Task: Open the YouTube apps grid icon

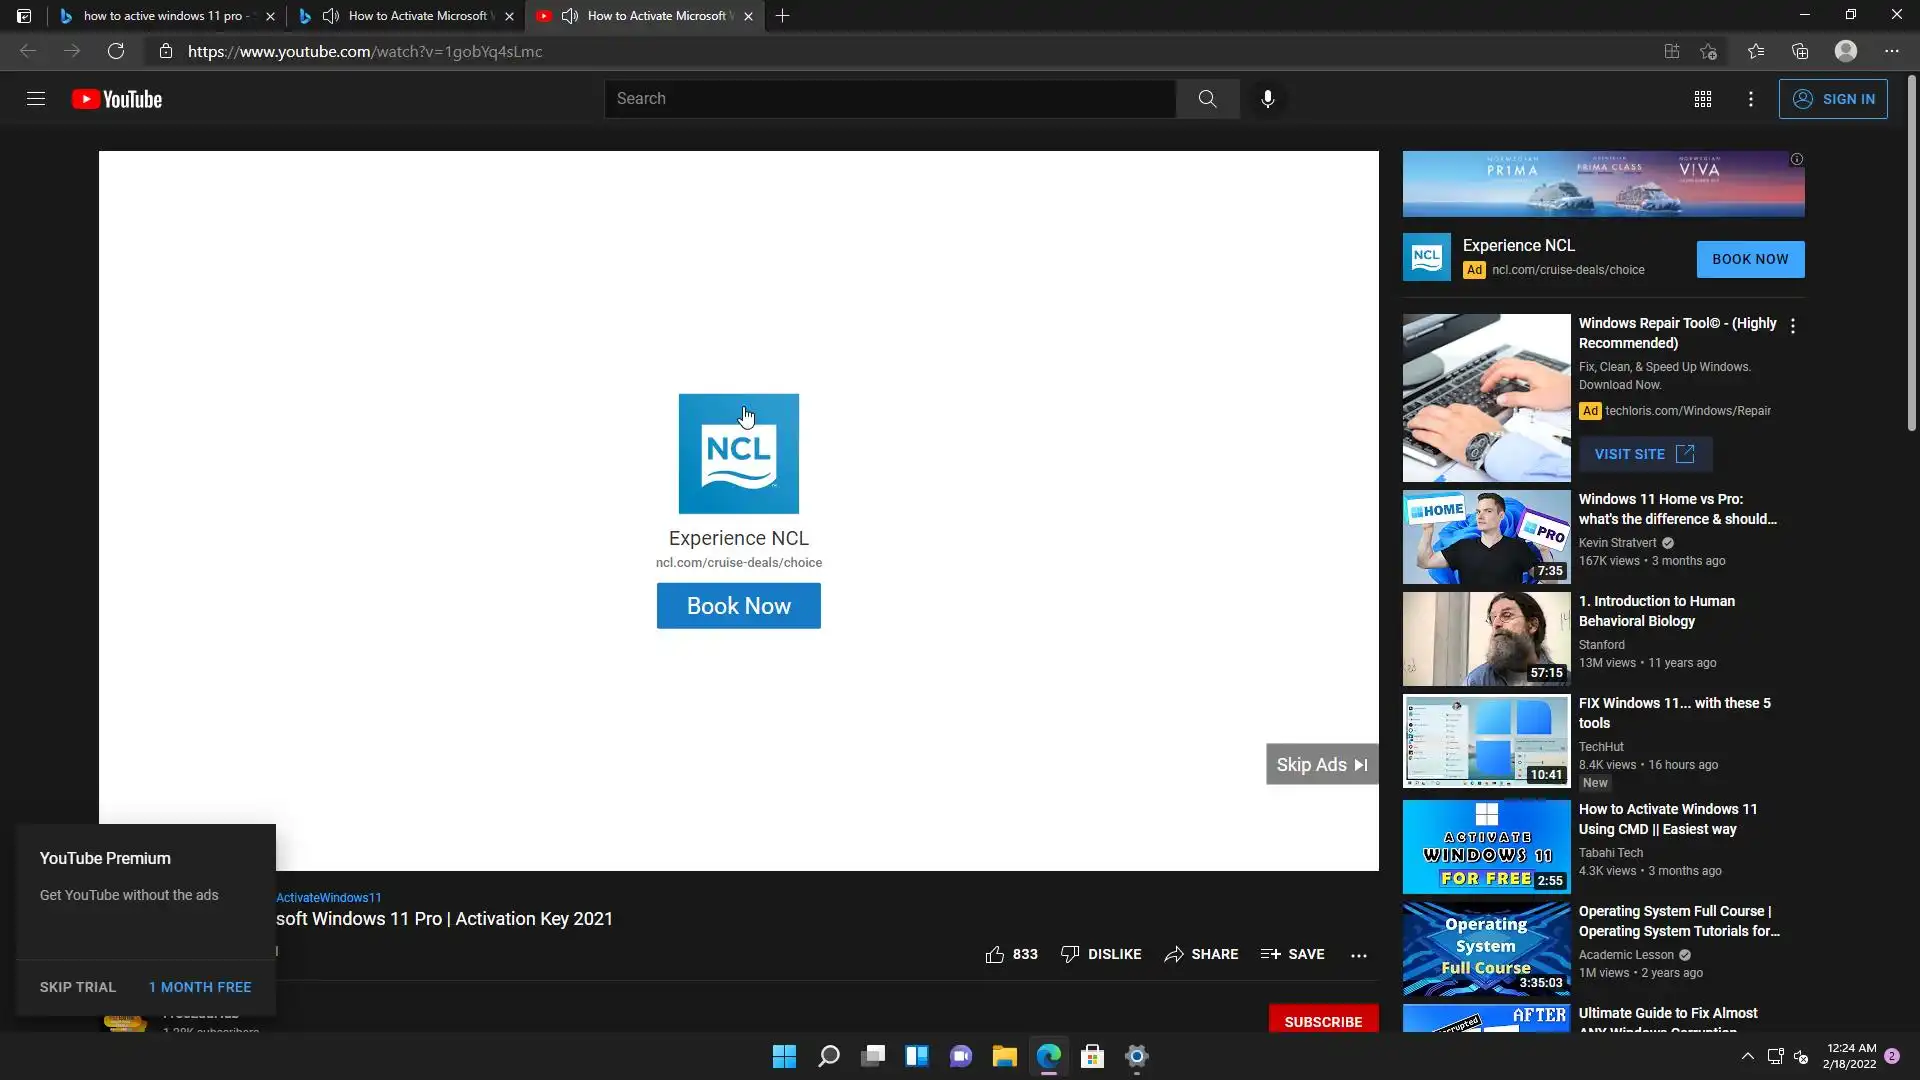Action: point(1702,99)
